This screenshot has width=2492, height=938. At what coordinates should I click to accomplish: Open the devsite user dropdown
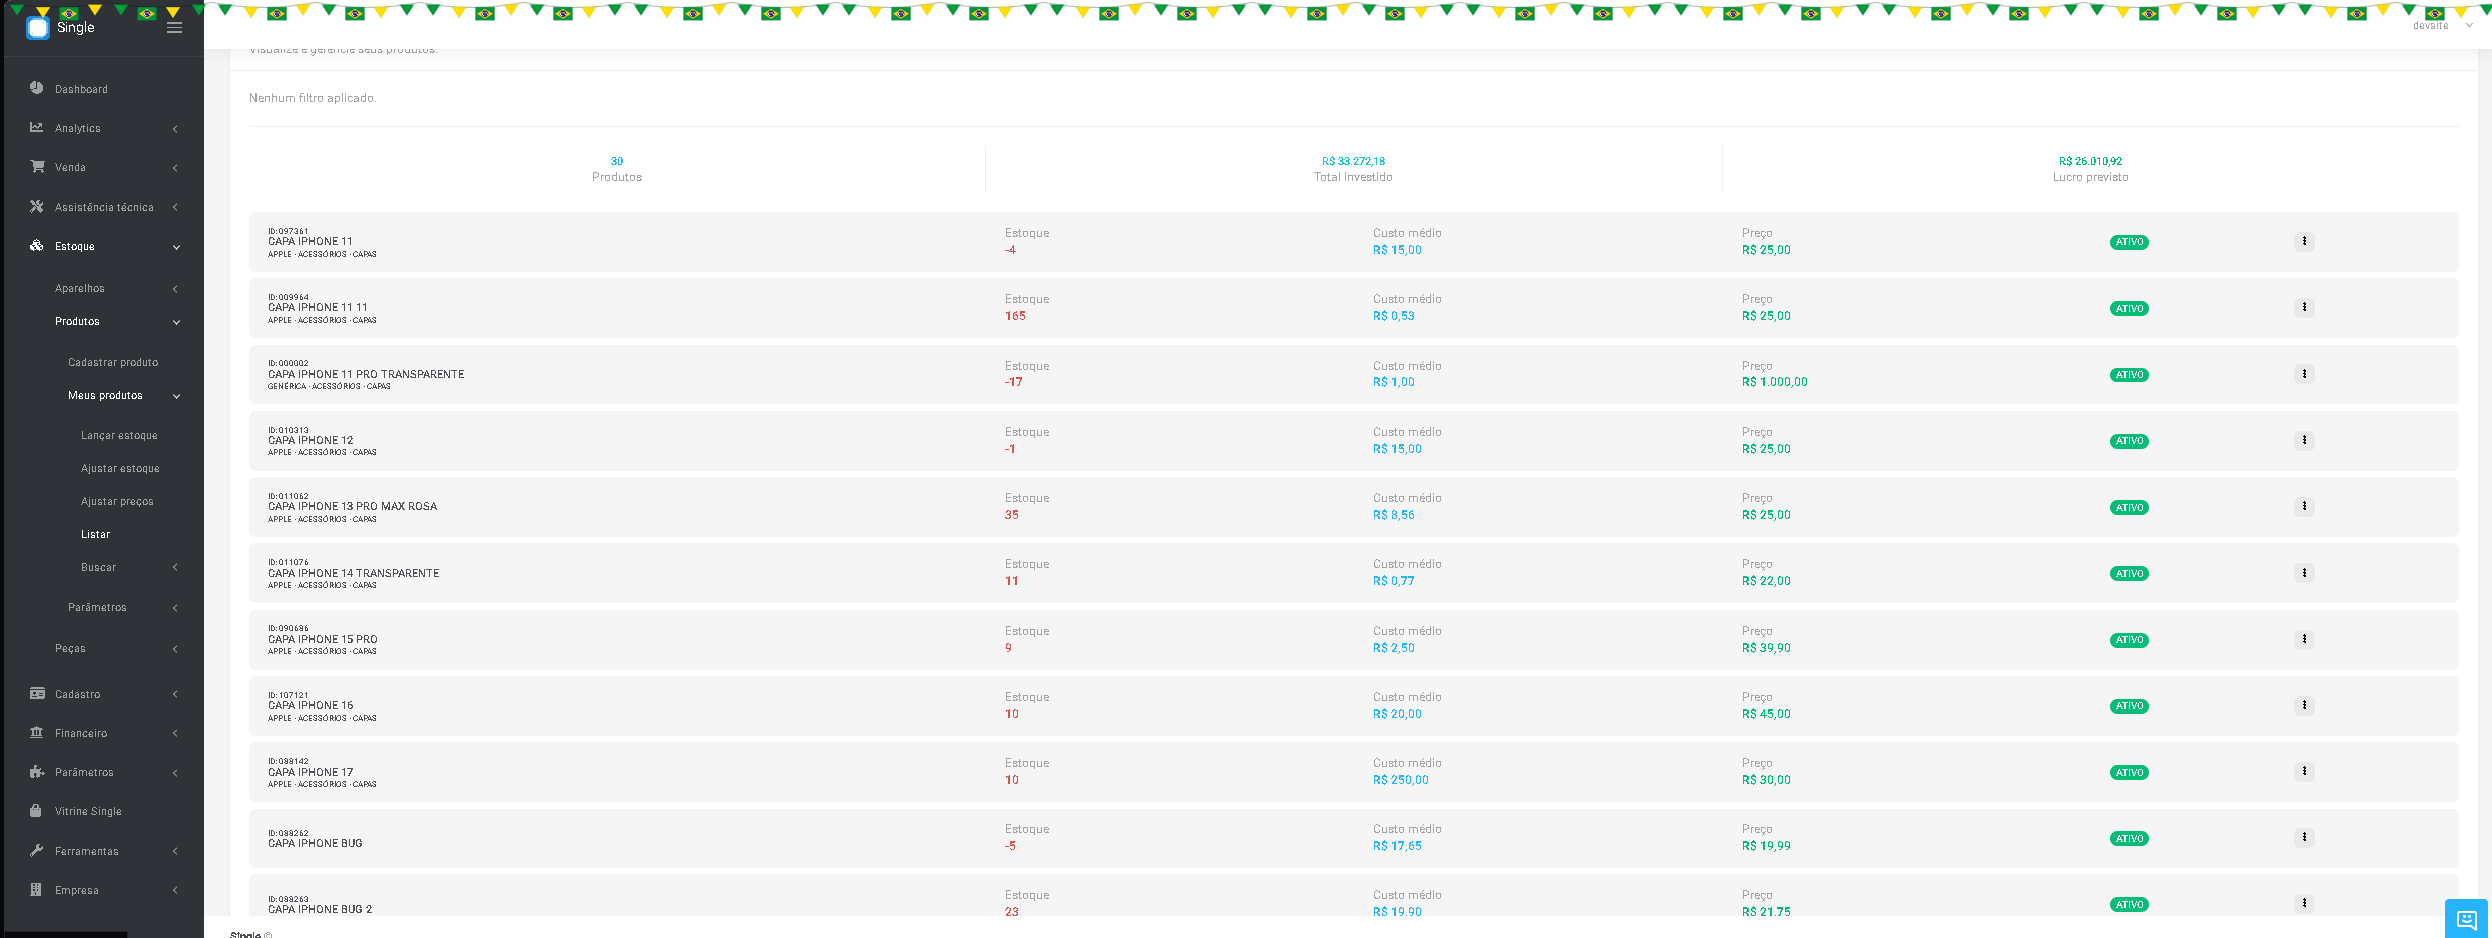click(x=2441, y=25)
